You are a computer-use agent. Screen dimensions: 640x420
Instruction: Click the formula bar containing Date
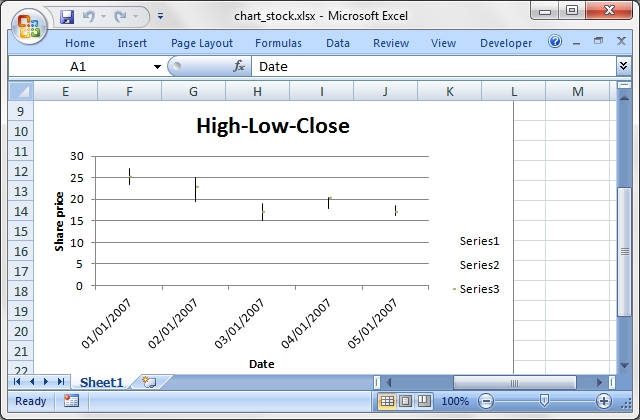coord(433,67)
